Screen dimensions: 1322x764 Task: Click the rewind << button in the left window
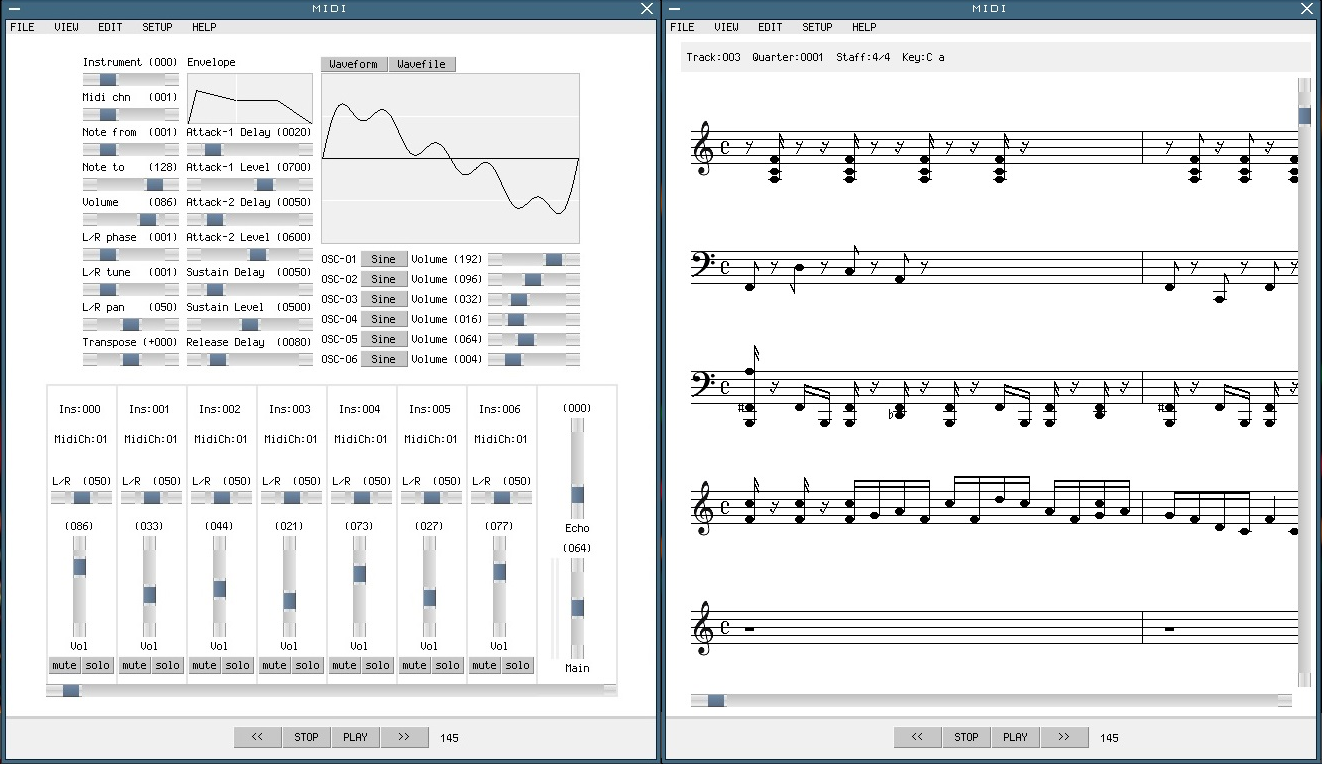tap(257, 737)
